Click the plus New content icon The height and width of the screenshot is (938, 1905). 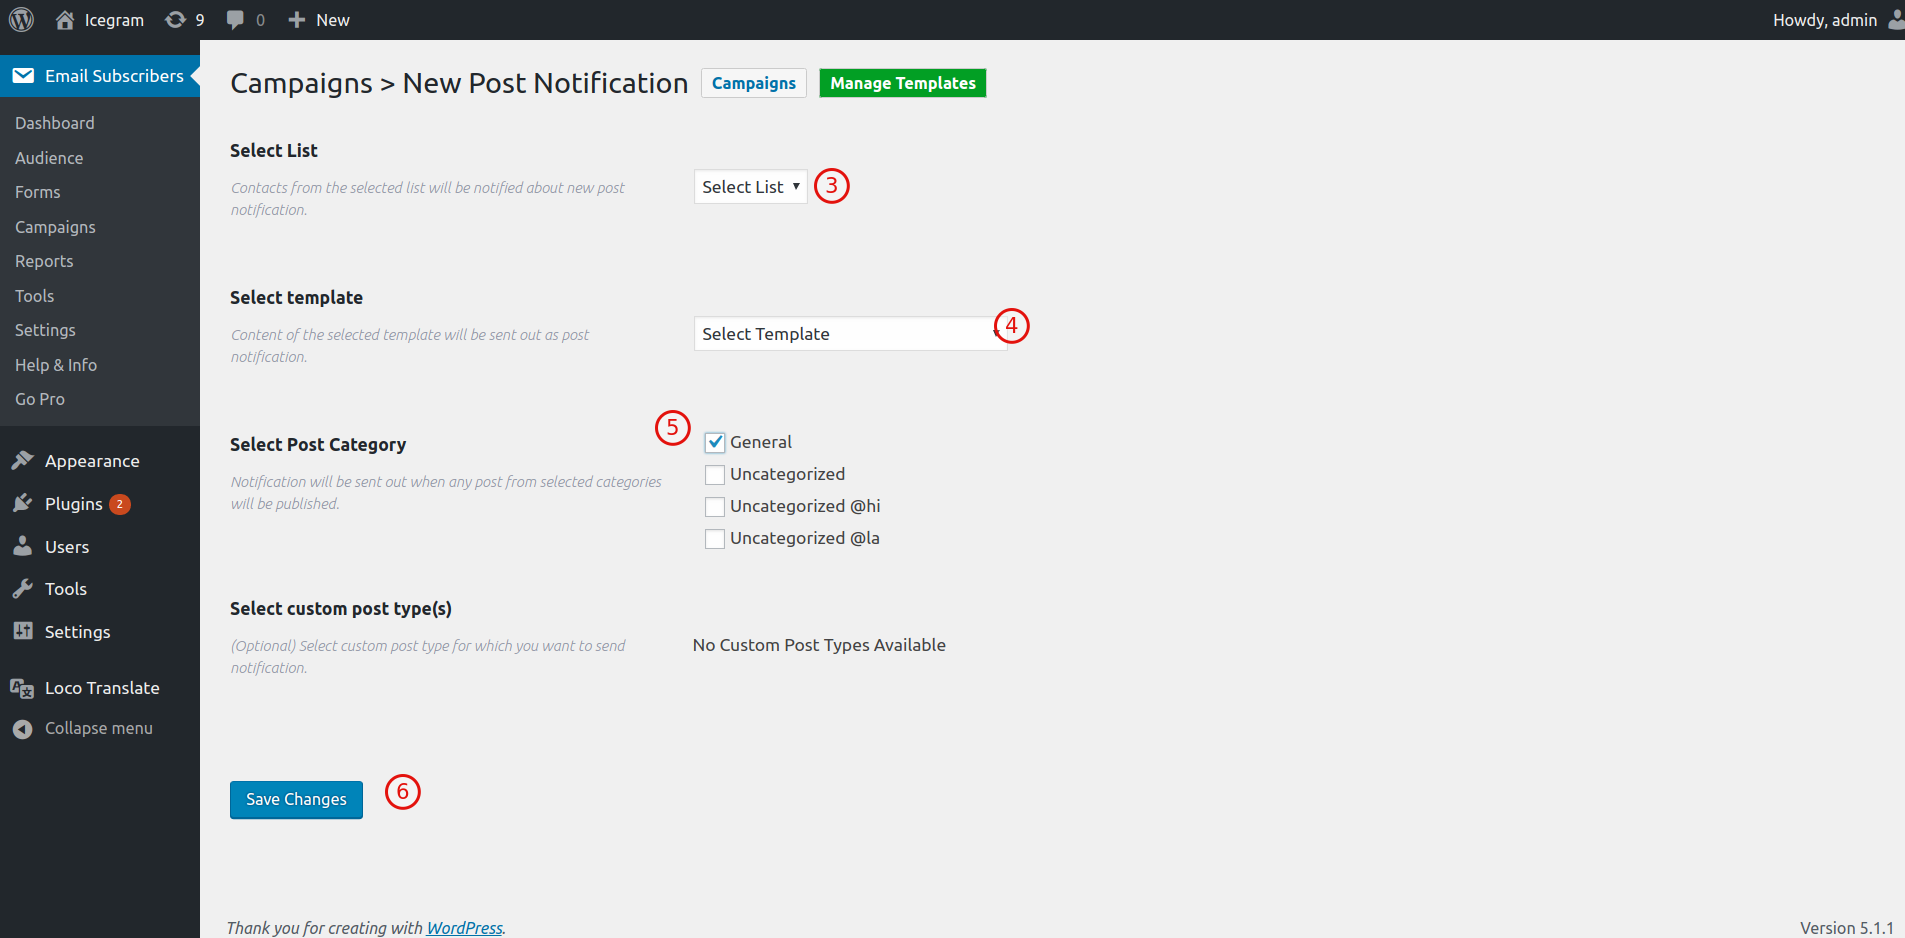[296, 20]
